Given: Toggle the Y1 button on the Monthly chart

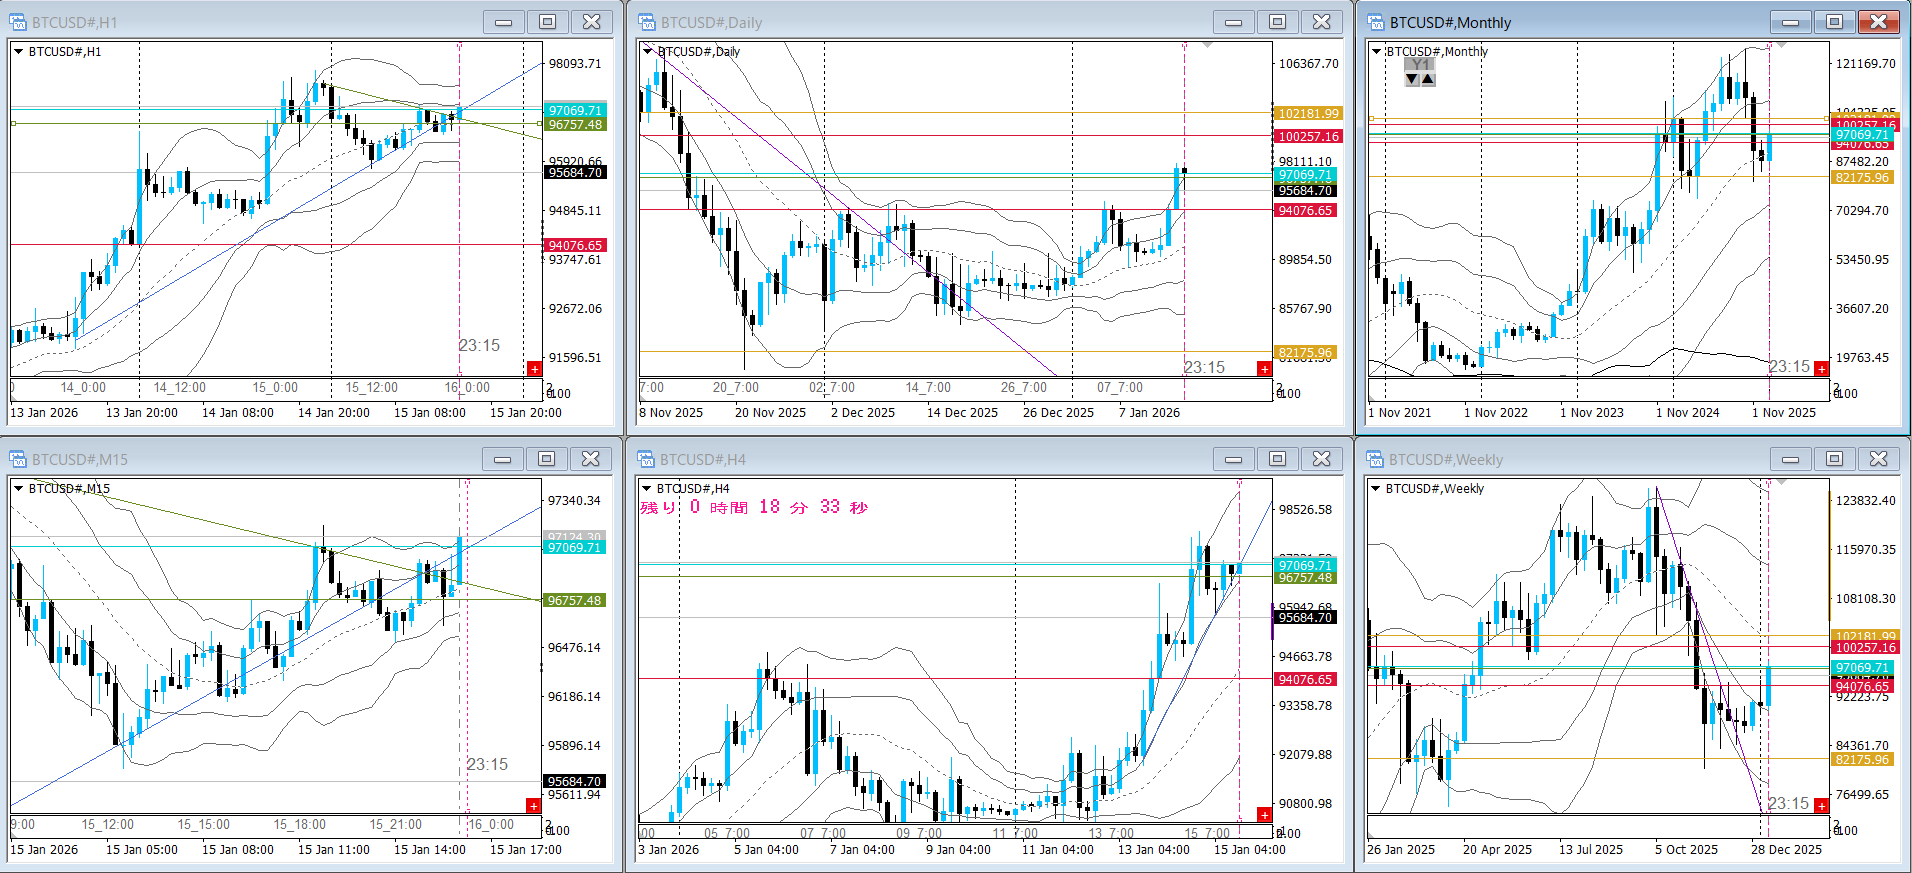Looking at the screenshot, I should pyautogui.click(x=1420, y=65).
